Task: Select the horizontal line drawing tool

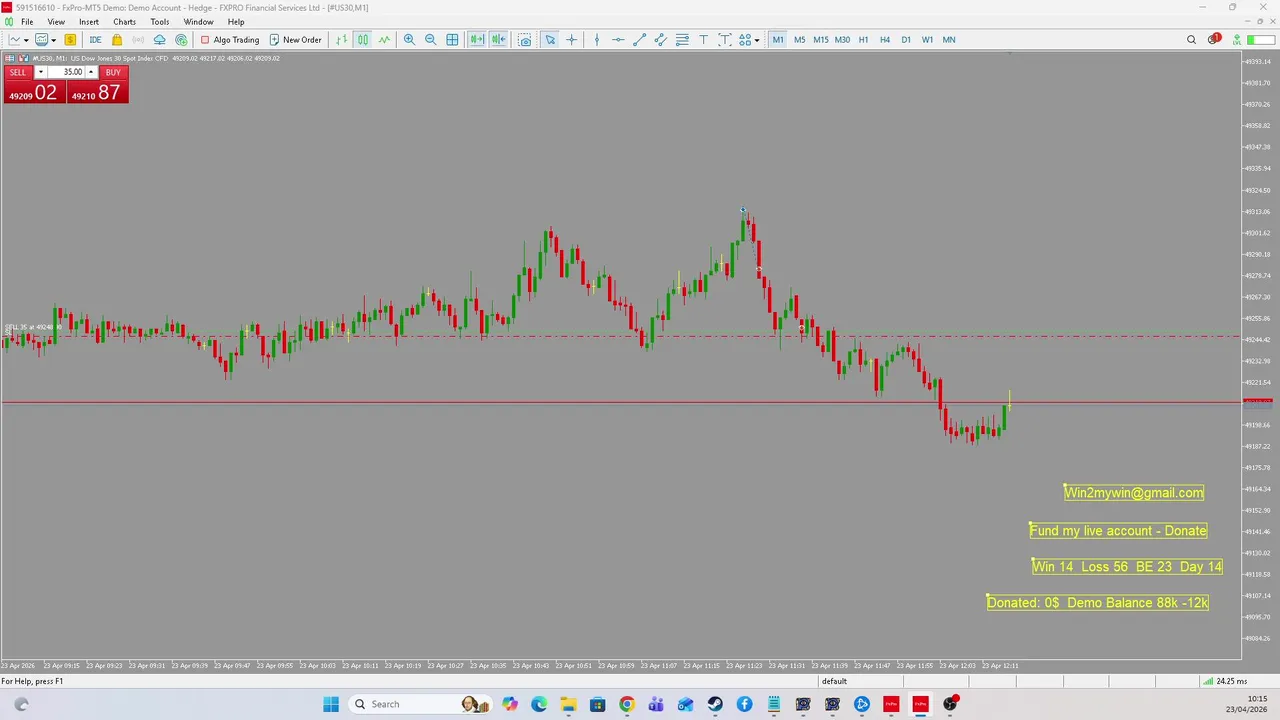Action: [x=618, y=40]
